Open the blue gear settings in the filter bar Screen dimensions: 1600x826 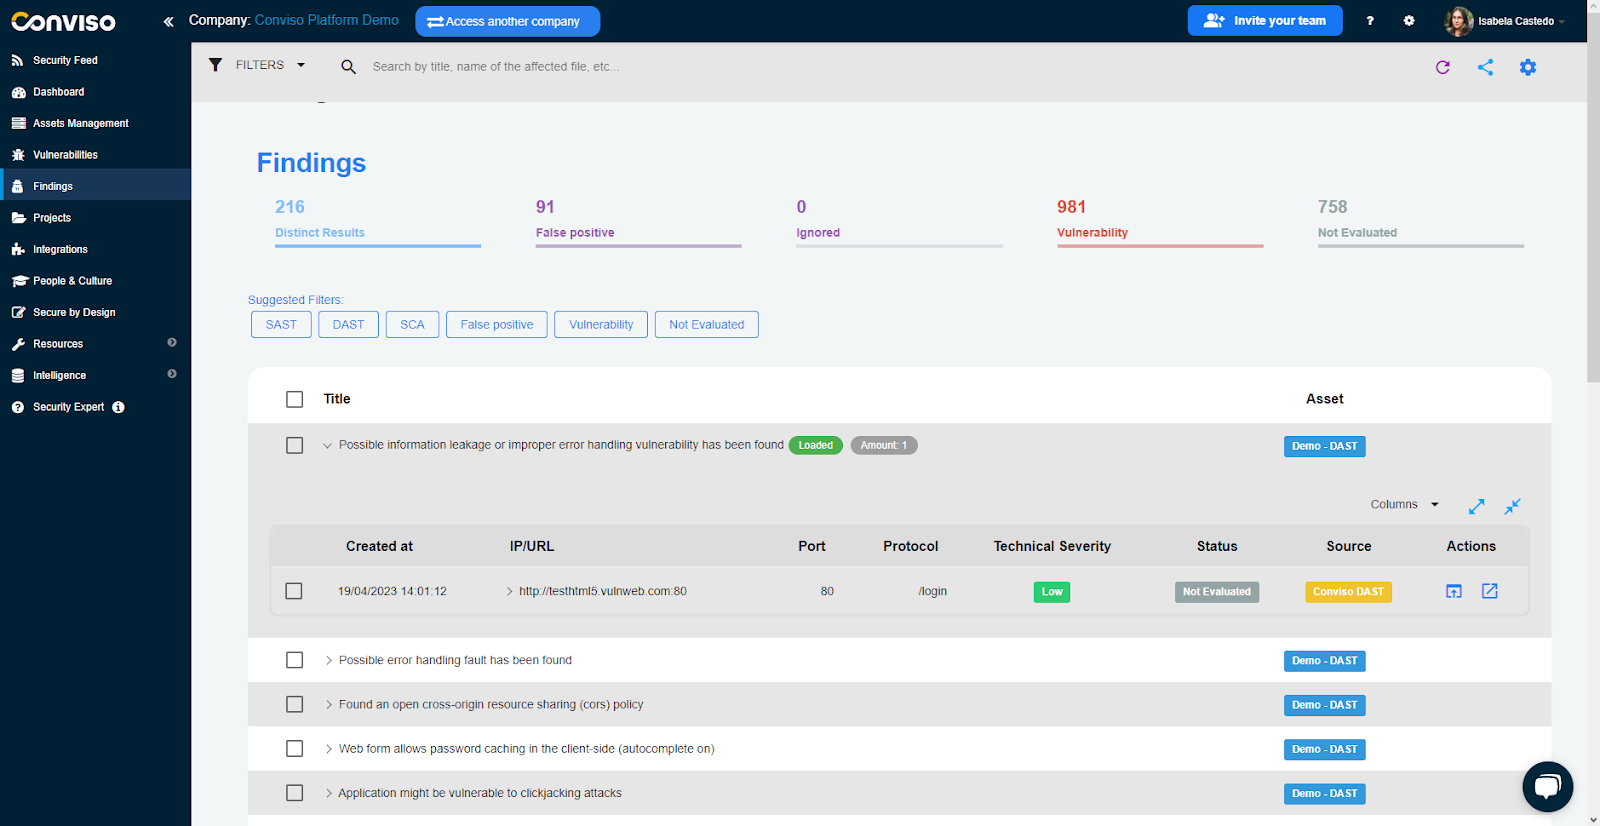[1527, 67]
